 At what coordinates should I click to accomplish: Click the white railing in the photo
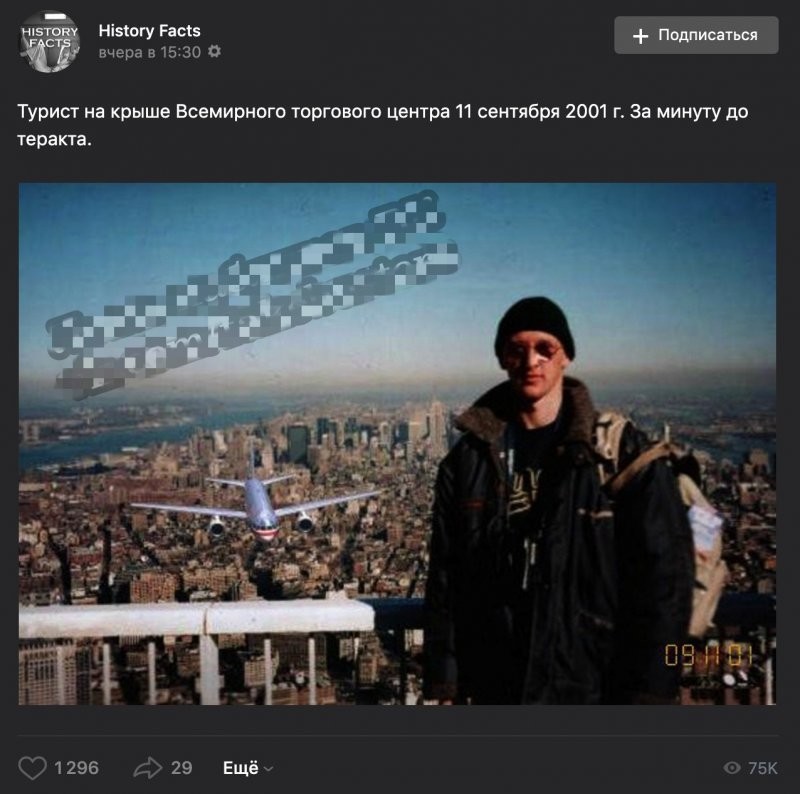(x=196, y=618)
